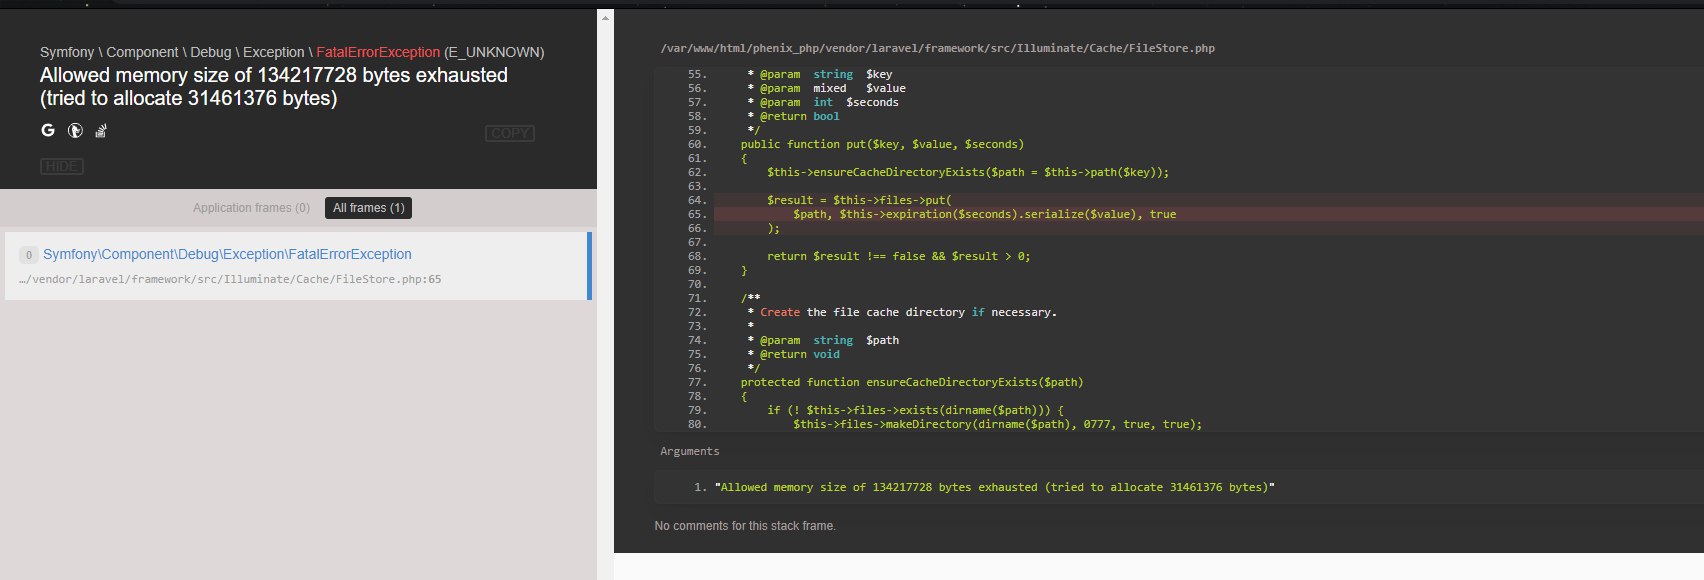The width and height of the screenshot is (1704, 580).
Task: Click 'No comments for this stack frame' text
Action: pos(745,526)
